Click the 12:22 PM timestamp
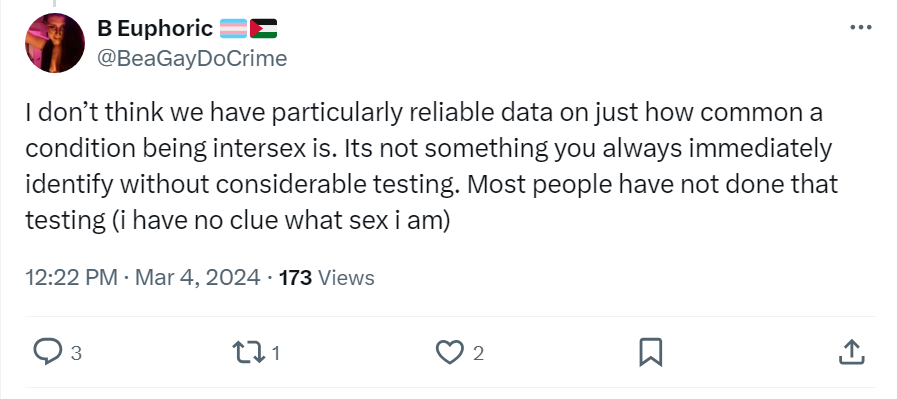 tap(72, 278)
